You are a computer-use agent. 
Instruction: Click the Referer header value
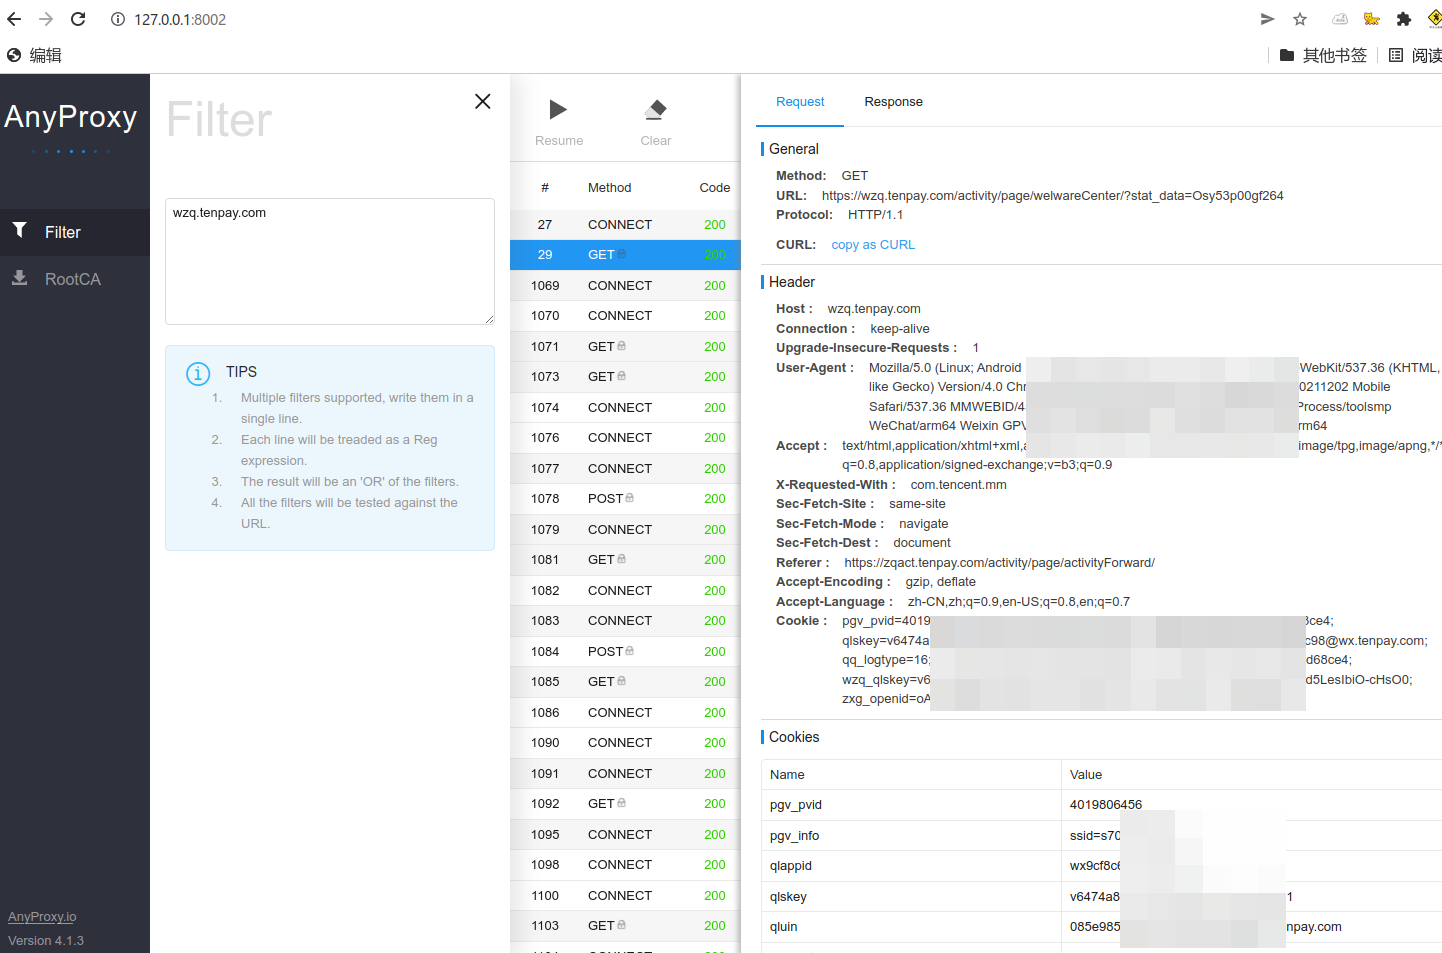point(999,563)
